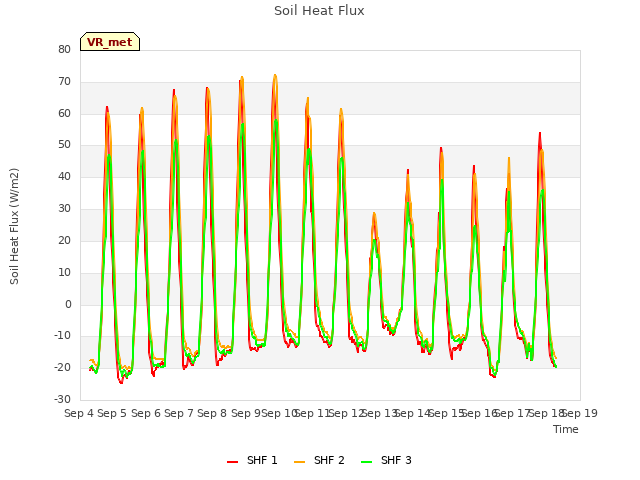
Task: Click the 70 y-axis tick label
Action: click(x=64, y=82)
